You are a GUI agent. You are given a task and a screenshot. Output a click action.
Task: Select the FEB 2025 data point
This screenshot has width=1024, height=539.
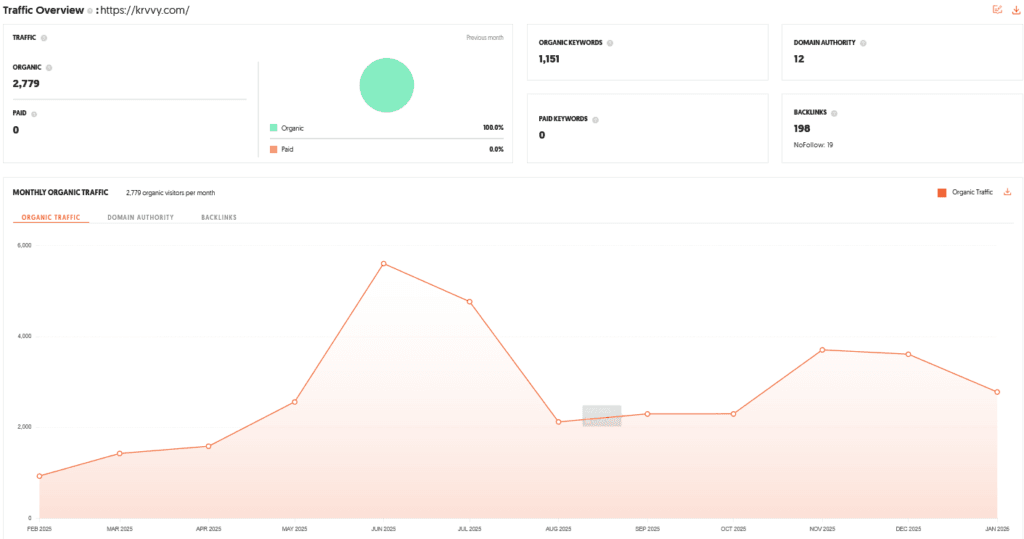(x=39, y=476)
